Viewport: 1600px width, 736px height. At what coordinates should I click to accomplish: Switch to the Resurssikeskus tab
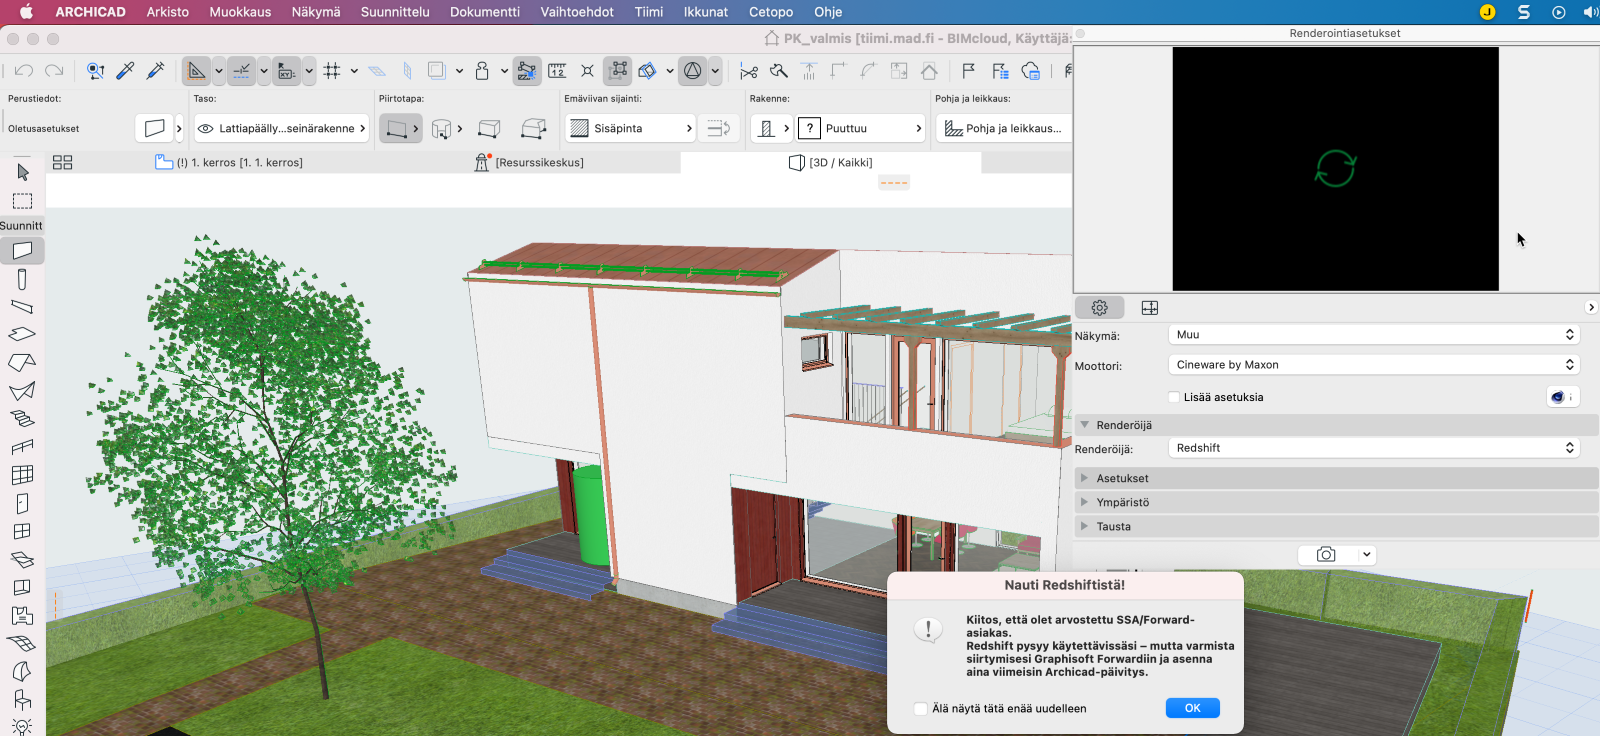(x=530, y=162)
